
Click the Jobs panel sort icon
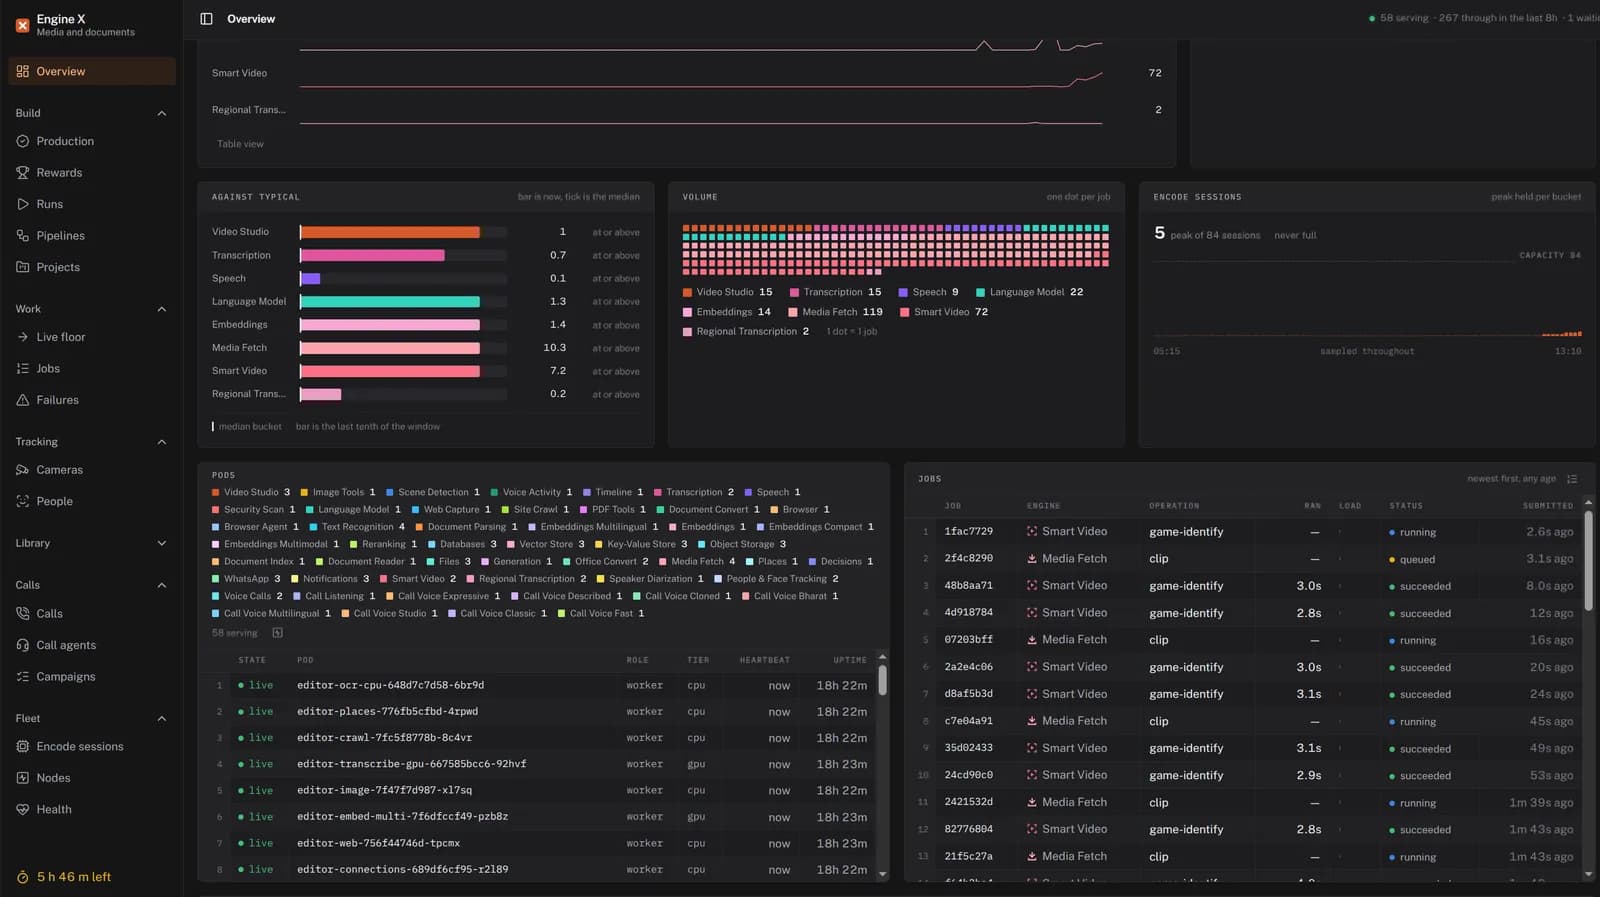pos(1572,479)
